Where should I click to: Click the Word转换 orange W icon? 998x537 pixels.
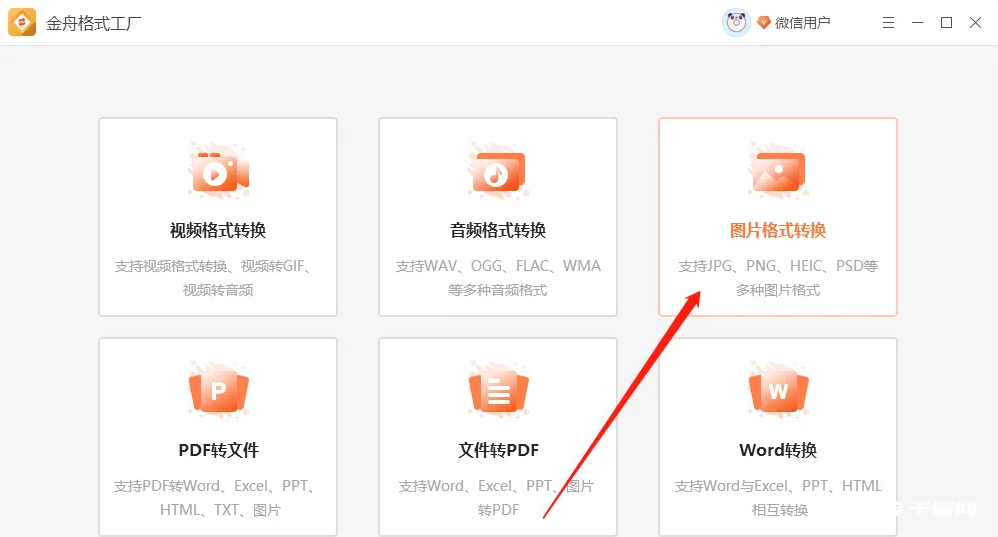coord(777,391)
